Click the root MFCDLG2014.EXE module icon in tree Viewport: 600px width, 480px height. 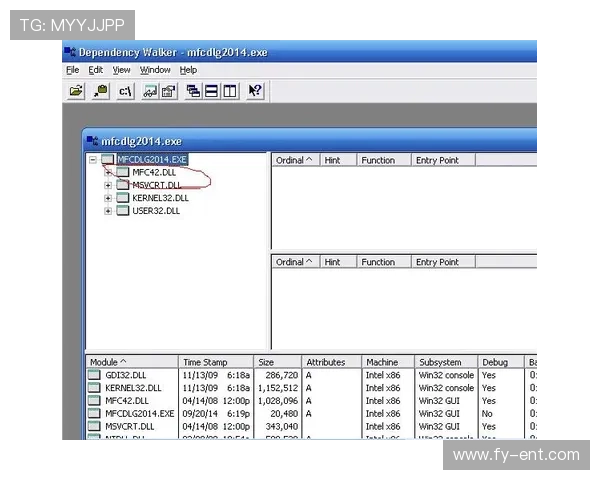click(x=108, y=159)
